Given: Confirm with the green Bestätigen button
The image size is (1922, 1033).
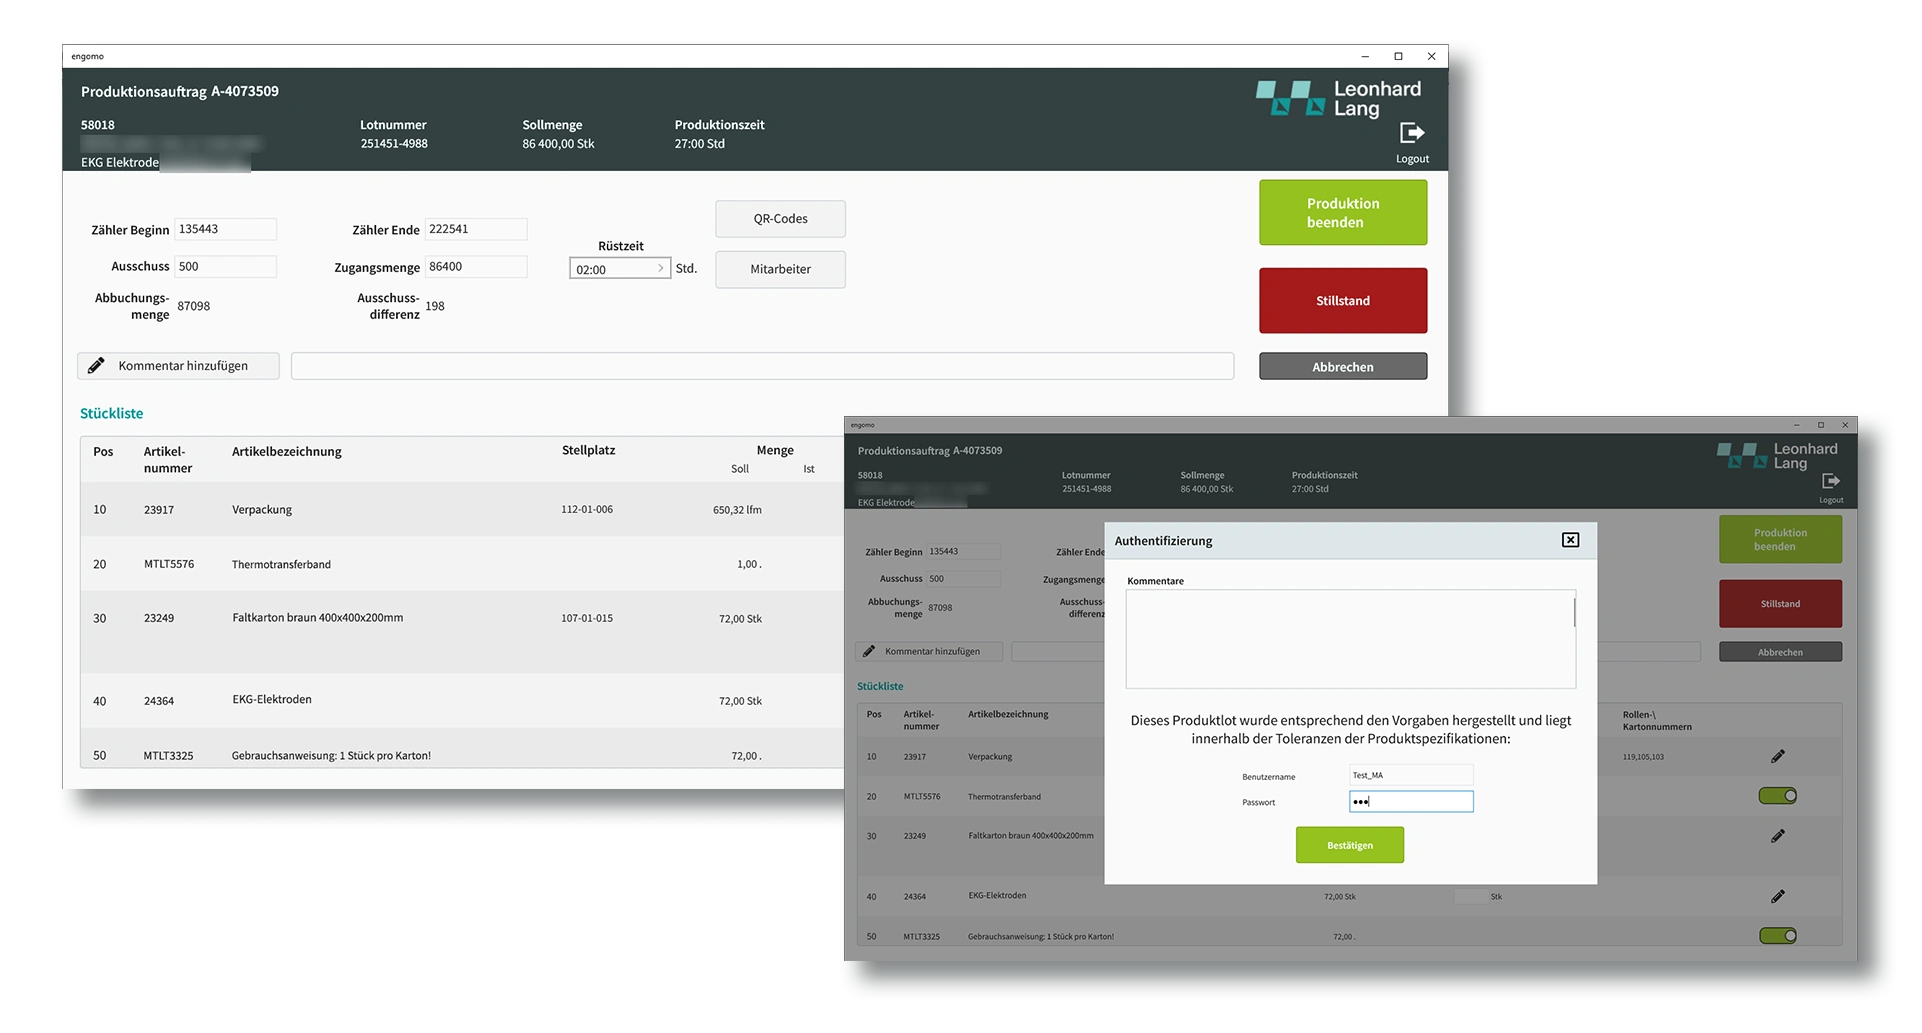Looking at the screenshot, I should point(1350,845).
